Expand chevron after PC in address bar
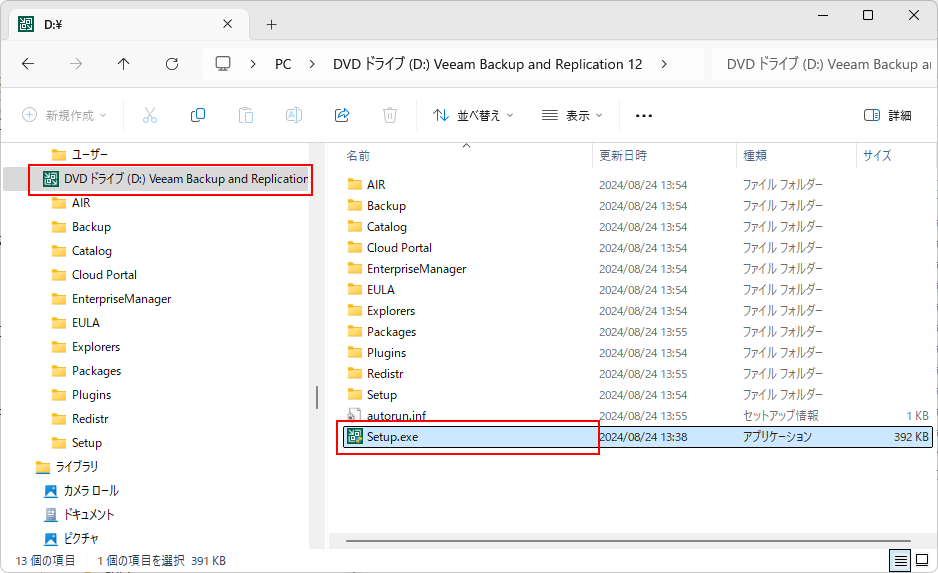Screen dimensions: 938x573 click(312, 64)
